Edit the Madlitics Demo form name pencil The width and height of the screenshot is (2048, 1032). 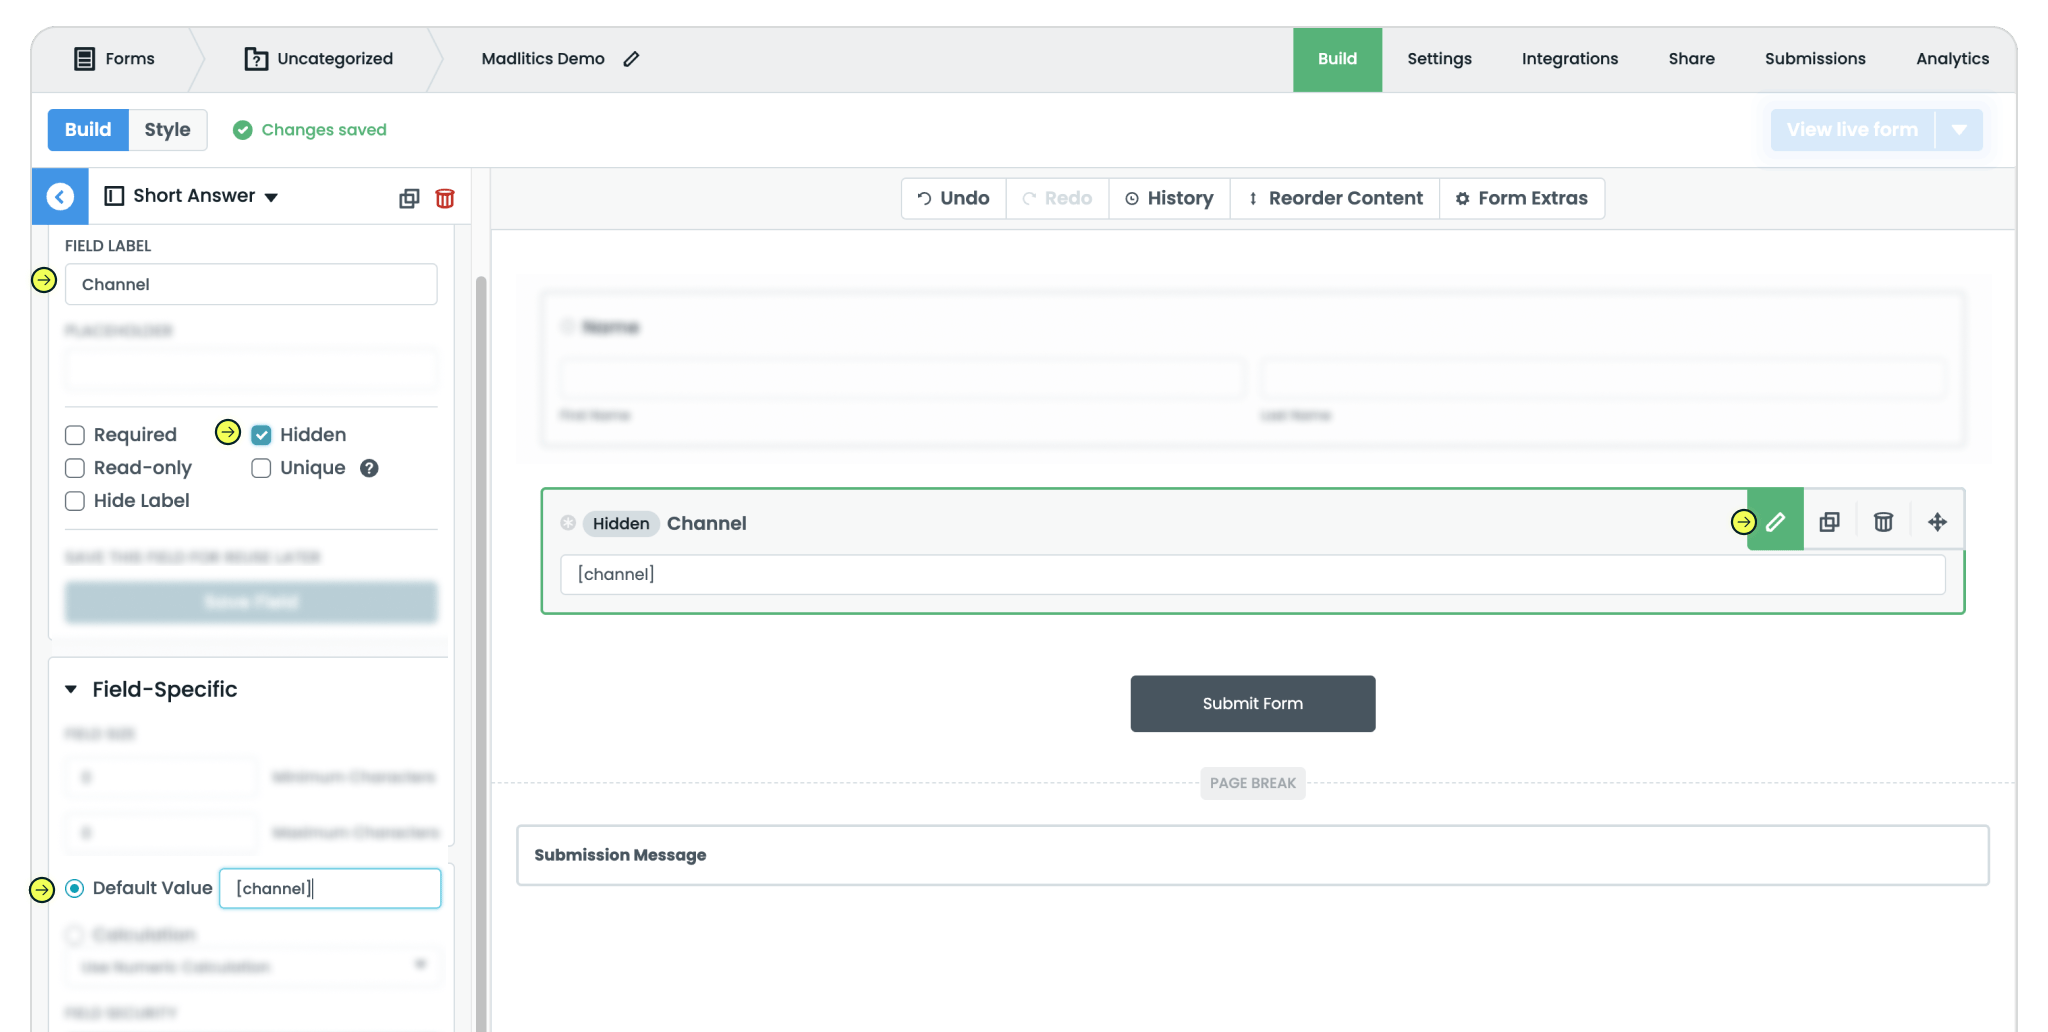click(631, 59)
